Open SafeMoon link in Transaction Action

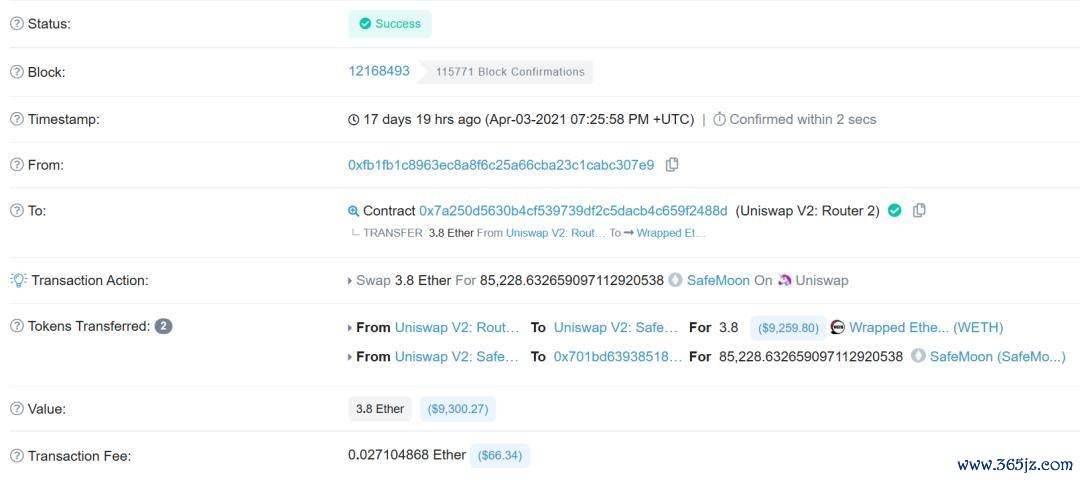tap(718, 280)
